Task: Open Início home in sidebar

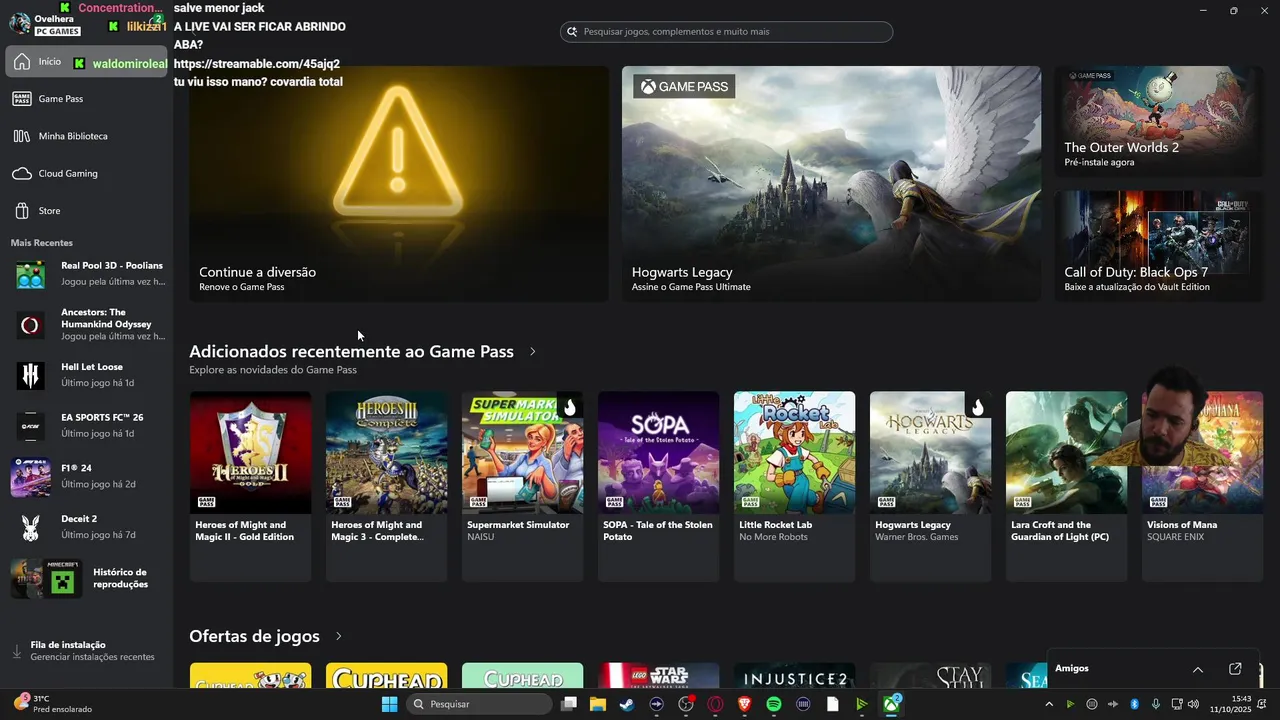Action: point(86,62)
